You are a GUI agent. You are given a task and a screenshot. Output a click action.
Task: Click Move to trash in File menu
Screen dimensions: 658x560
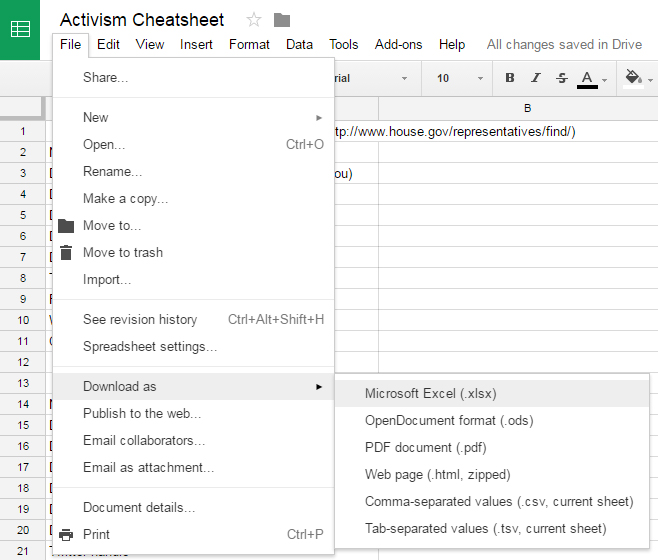click(x=123, y=252)
